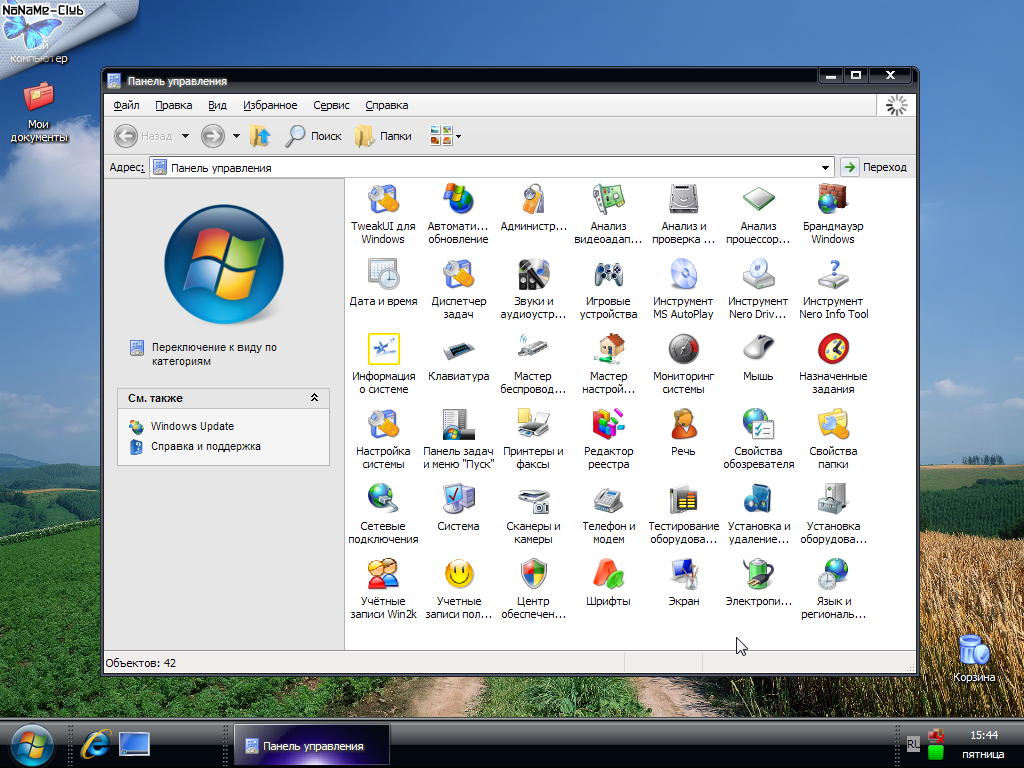Expand the Forward button history dropdown
Viewport: 1024px width, 768px height.
[236, 136]
